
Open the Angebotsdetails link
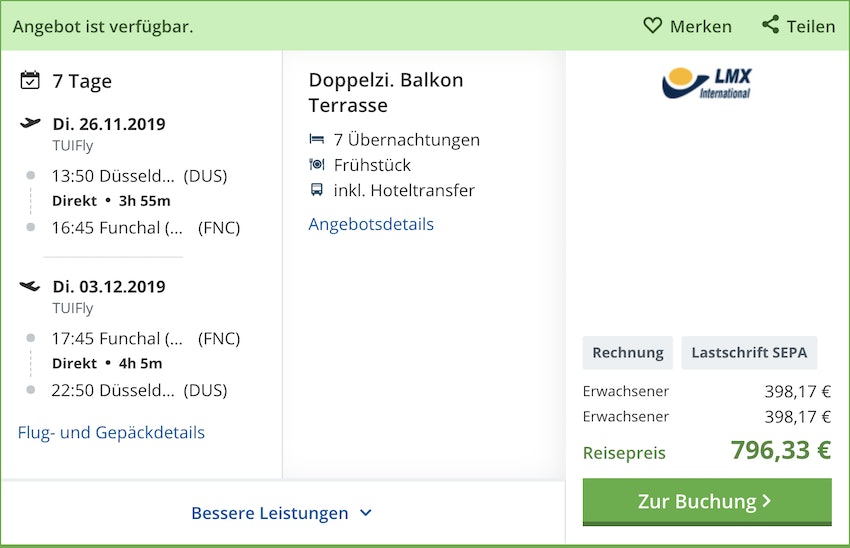[x=371, y=224]
